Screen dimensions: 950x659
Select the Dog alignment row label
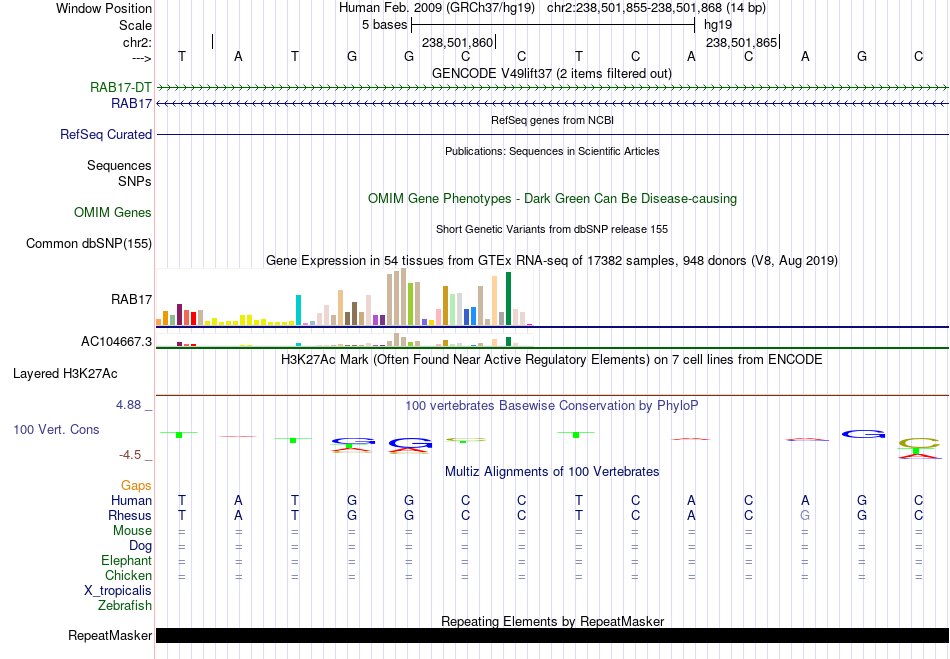[x=141, y=546]
